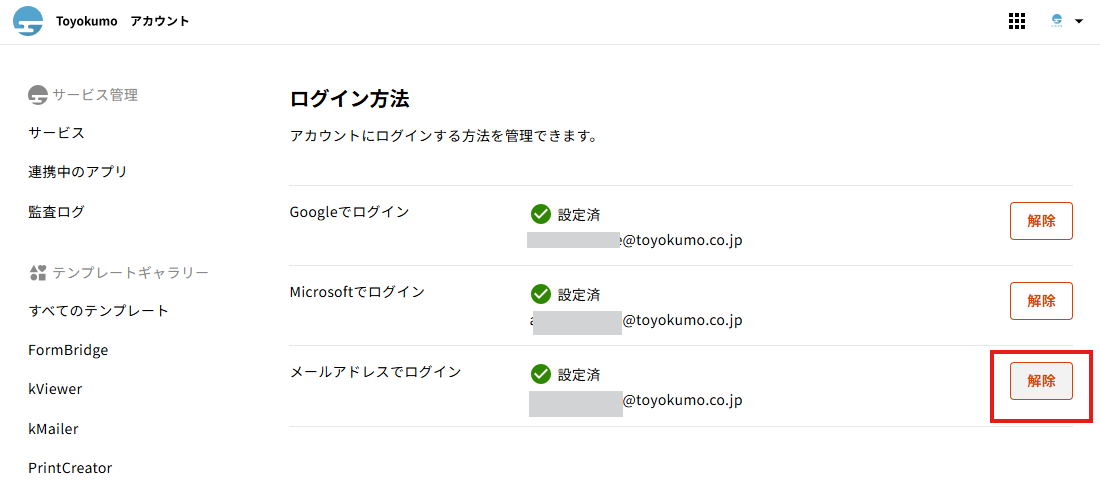Click the Google login green checkmark
This screenshot has height=493, width=1100.
(x=541, y=214)
